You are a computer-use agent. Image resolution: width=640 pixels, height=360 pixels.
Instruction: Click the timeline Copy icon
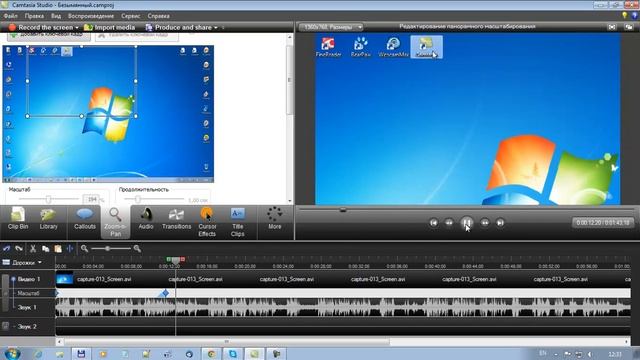click(x=45, y=248)
